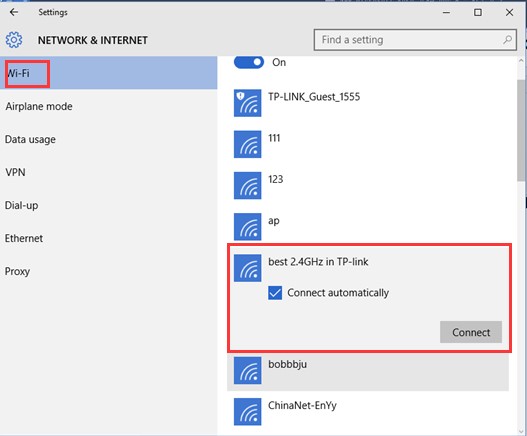Click the bobbbju network signal icon

247,370
